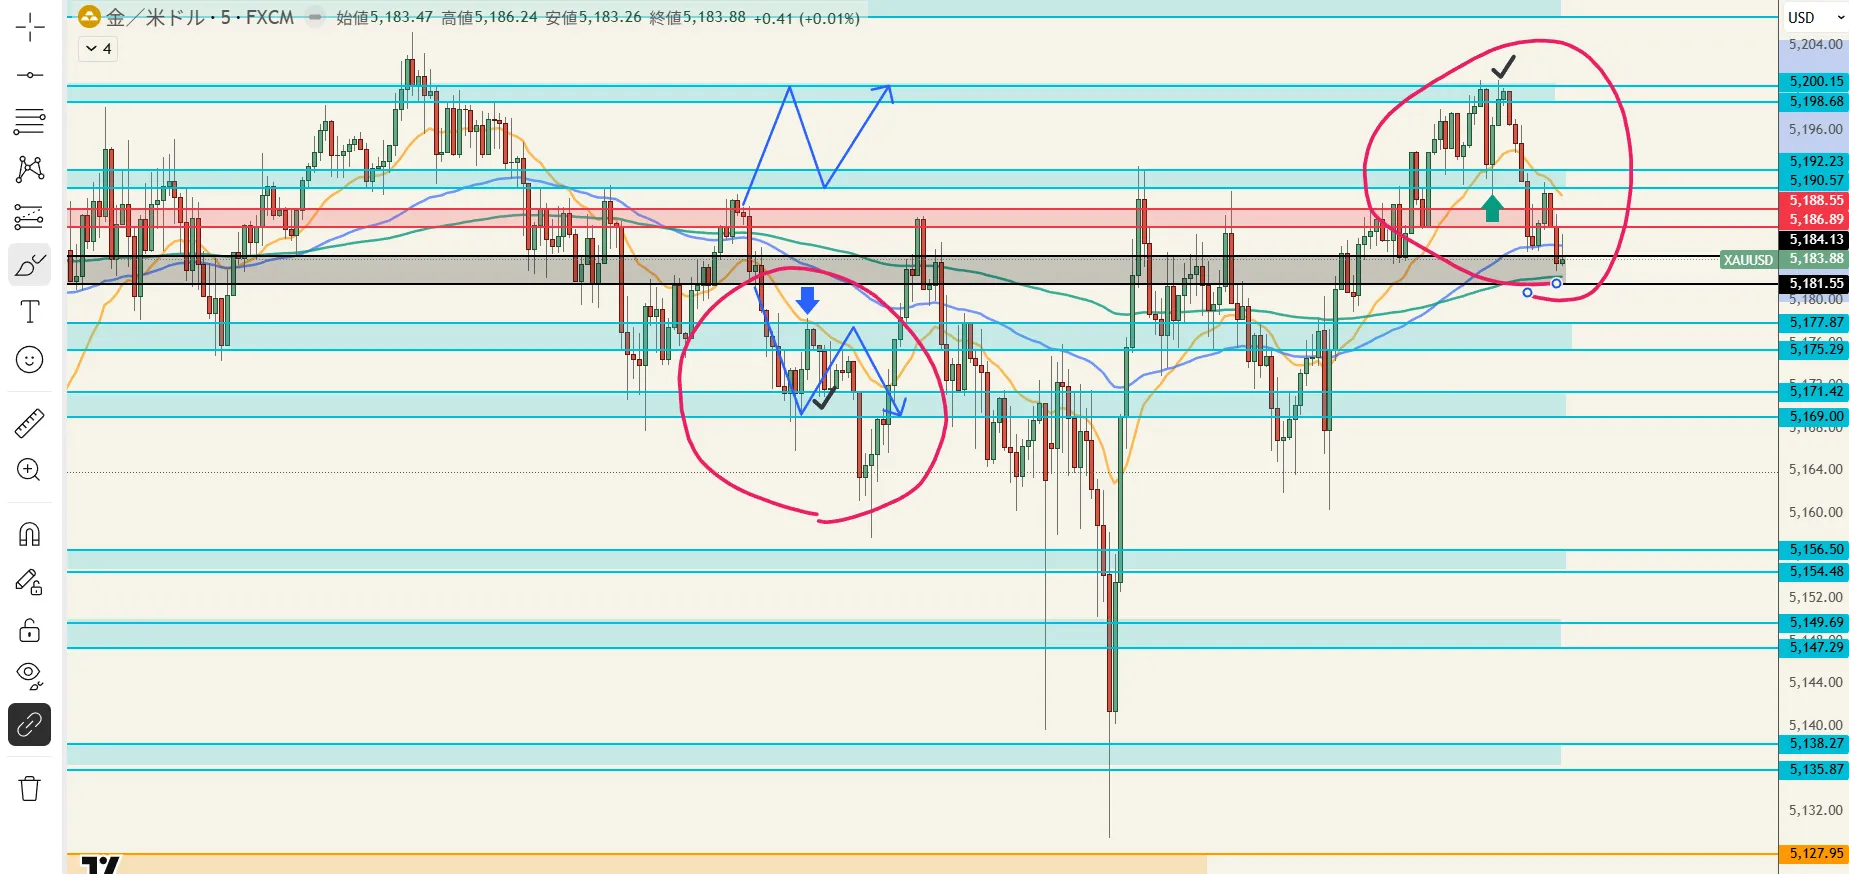Click the 金／米ドル・5・FXCM symbol title
The width and height of the screenshot is (1849, 874).
[x=200, y=17]
